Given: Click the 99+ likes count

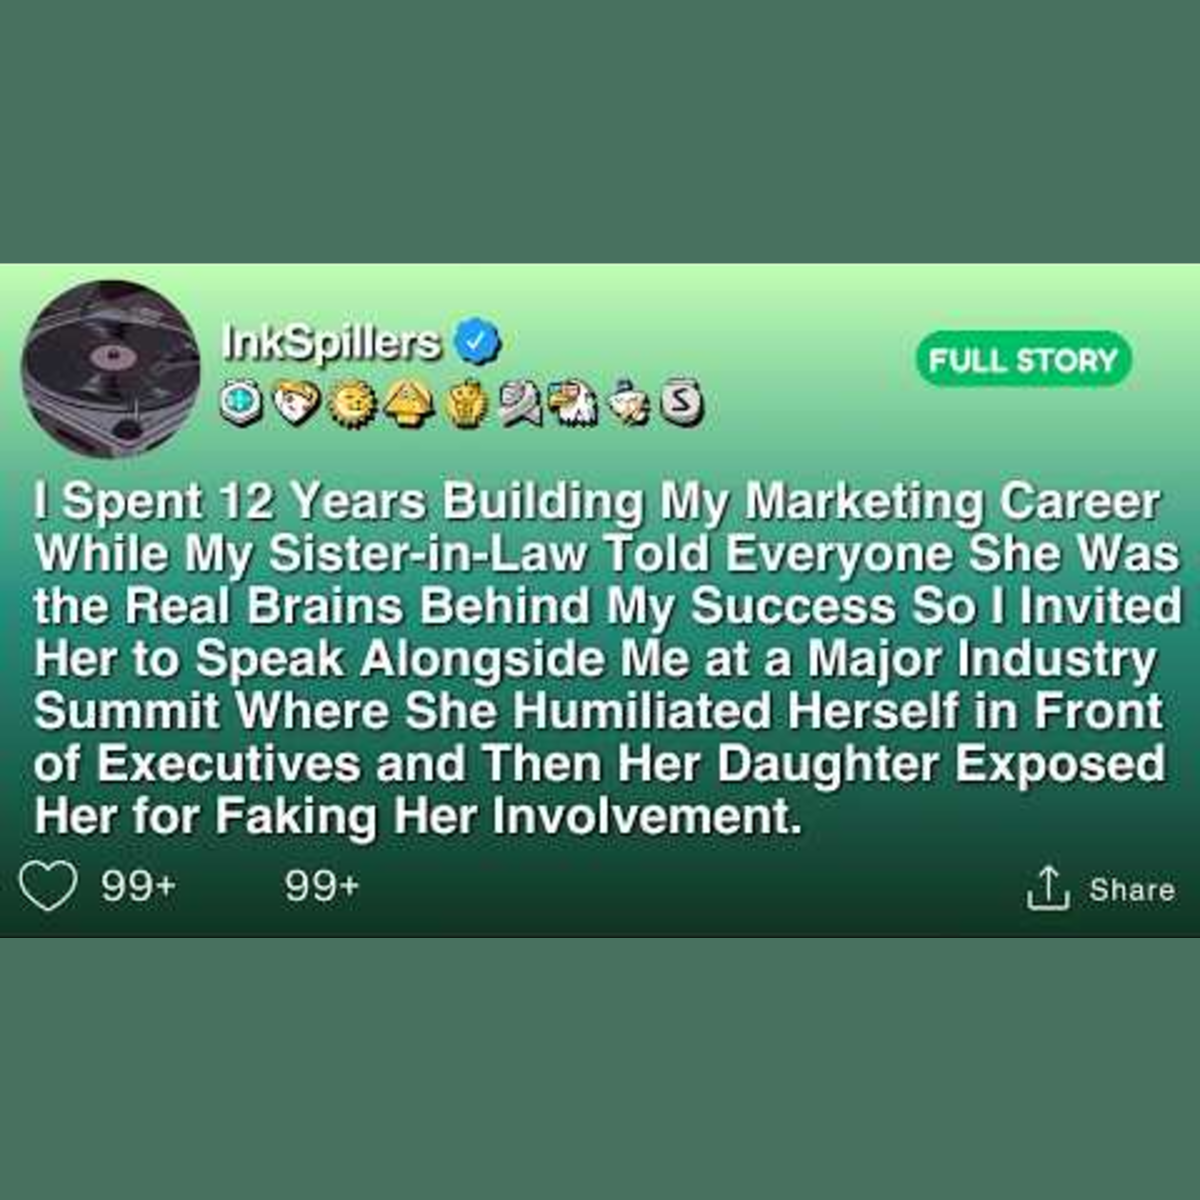Looking at the screenshot, I should click(x=139, y=886).
